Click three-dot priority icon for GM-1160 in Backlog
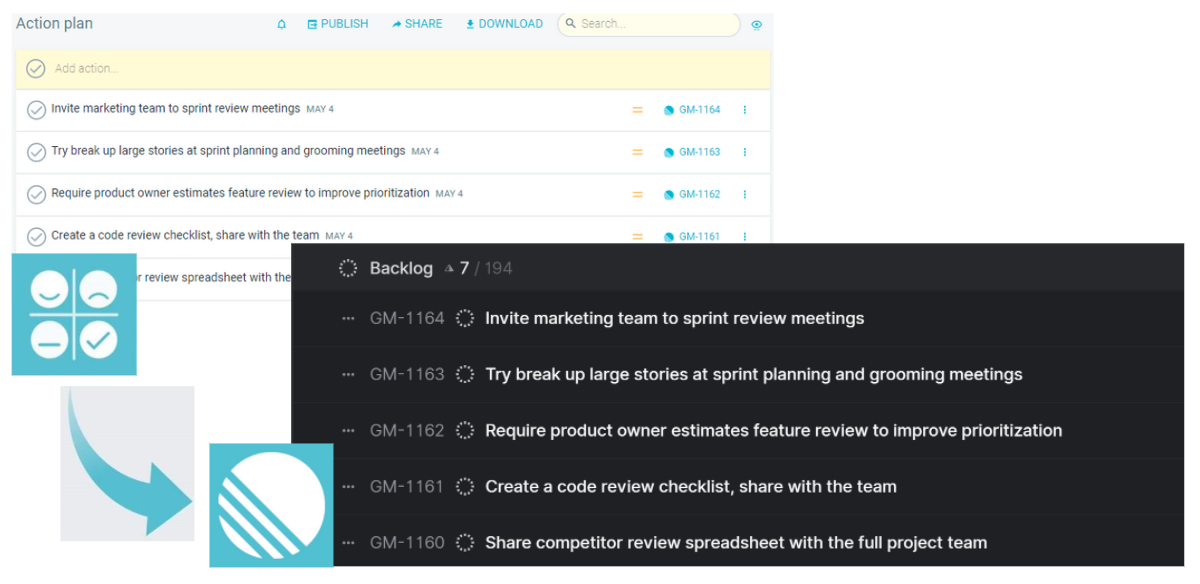The height and width of the screenshot is (584, 1200). point(348,543)
